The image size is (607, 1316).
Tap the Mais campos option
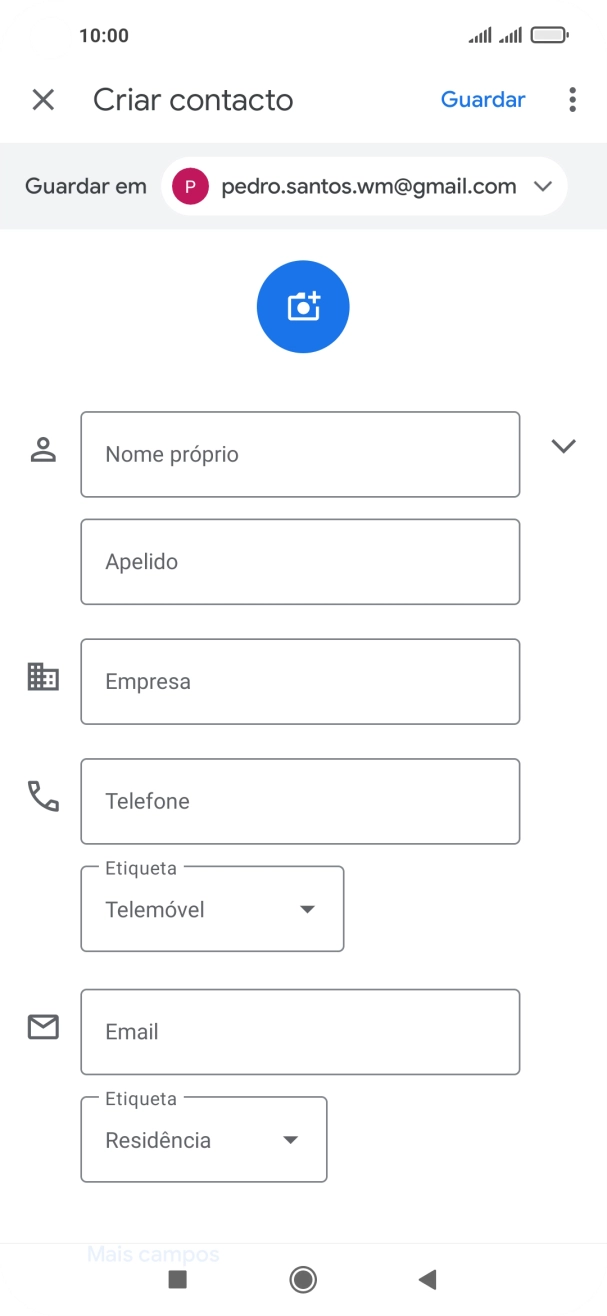click(154, 1253)
